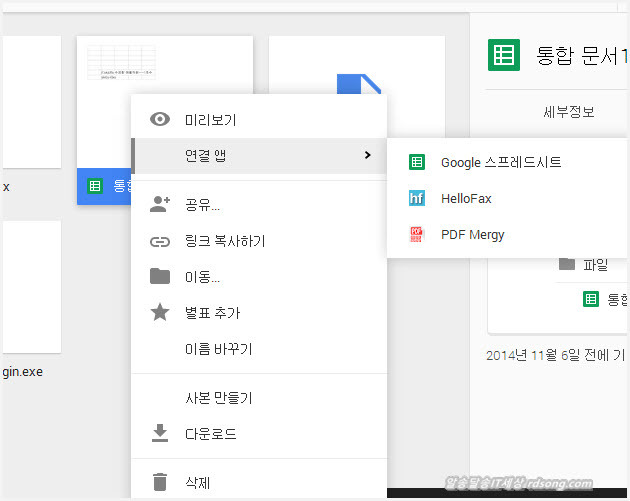Click the eye icon beside 미리보기

click(x=160, y=119)
